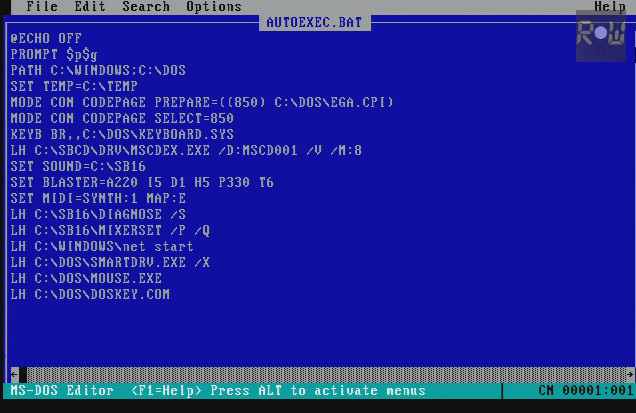Click the MODE CON CODEPAGE SELECT=850 line

122,118
